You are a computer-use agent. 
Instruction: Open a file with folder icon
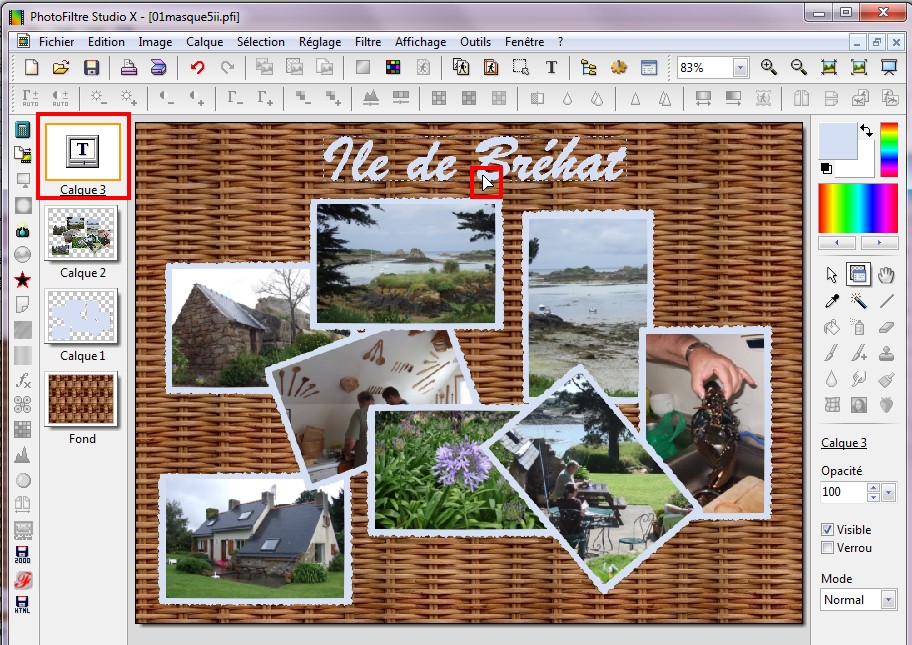coord(61,67)
